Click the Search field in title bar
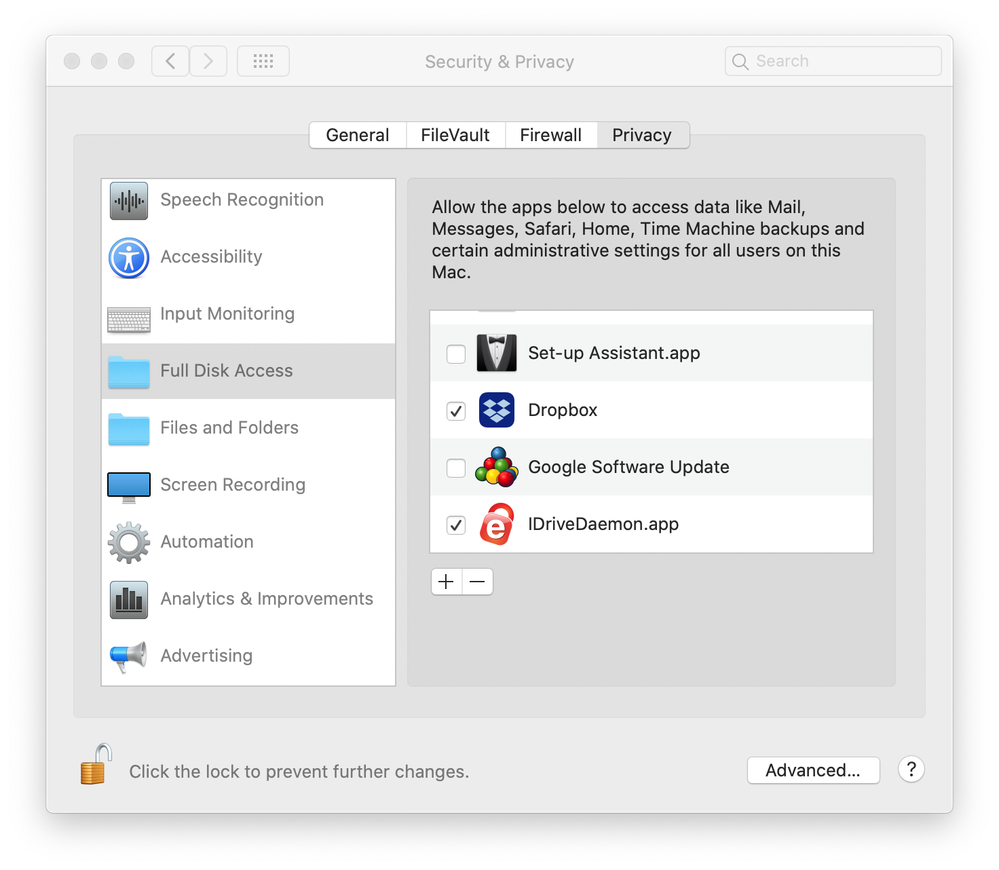The image size is (999, 870). (x=840, y=61)
